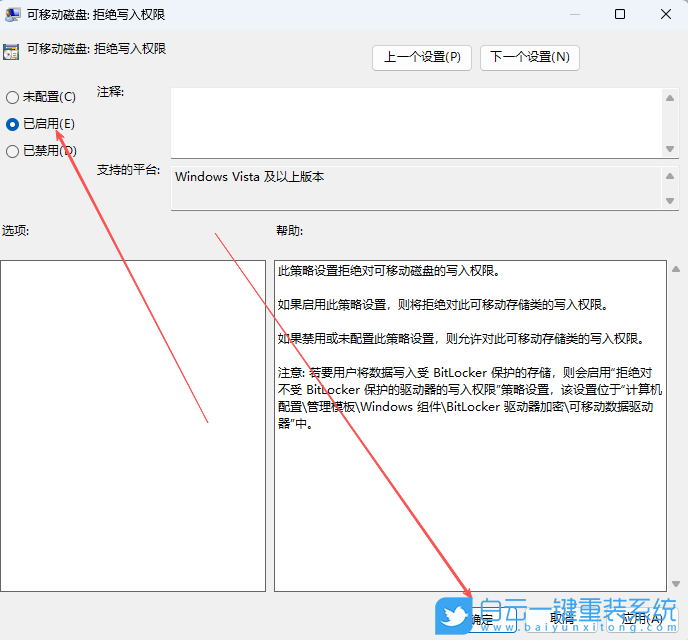Click comment box scroll up arrow

coord(670,98)
